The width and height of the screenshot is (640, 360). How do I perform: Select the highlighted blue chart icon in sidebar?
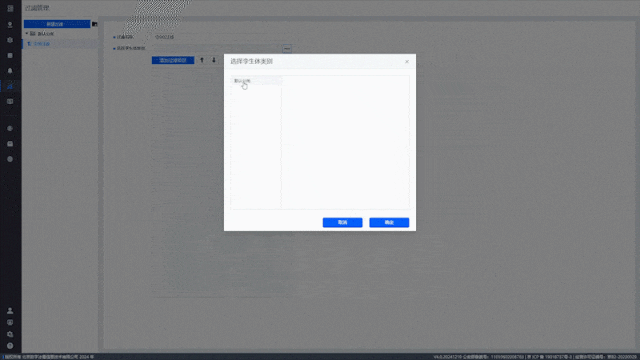(x=10, y=86)
